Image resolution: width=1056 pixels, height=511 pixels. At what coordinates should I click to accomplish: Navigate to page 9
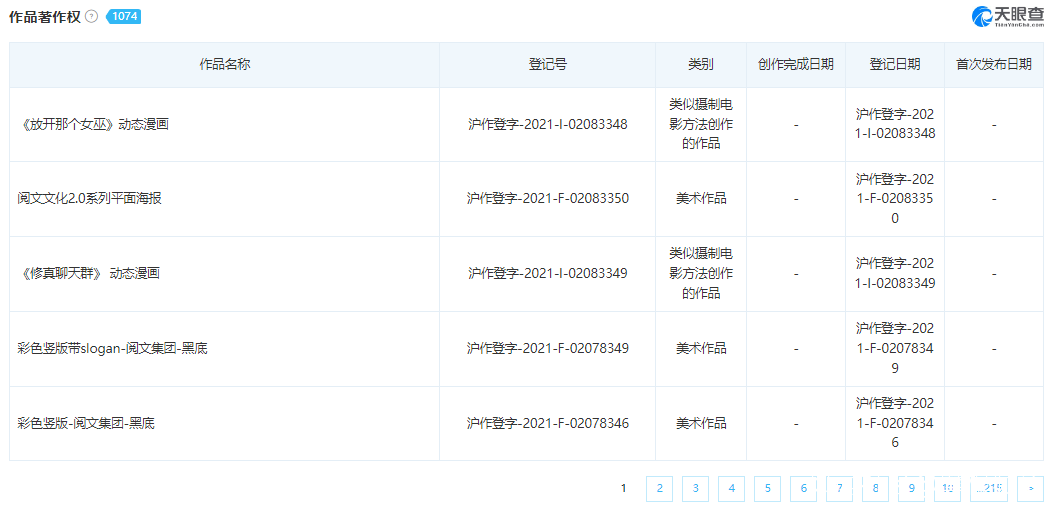coord(911,488)
